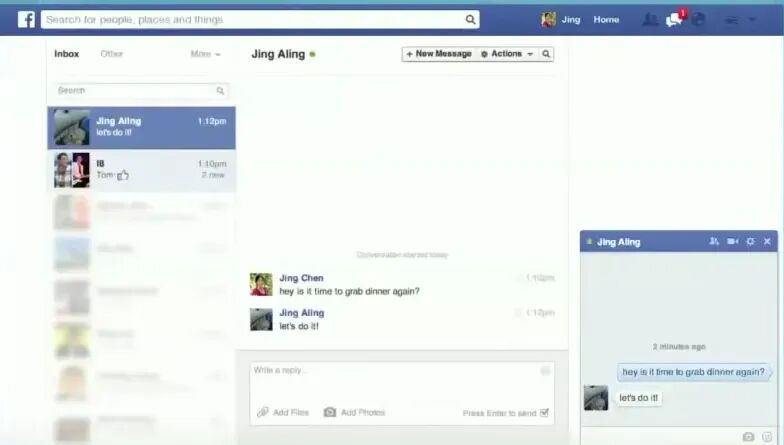Expand the More dropdown in inbox

pos(205,54)
